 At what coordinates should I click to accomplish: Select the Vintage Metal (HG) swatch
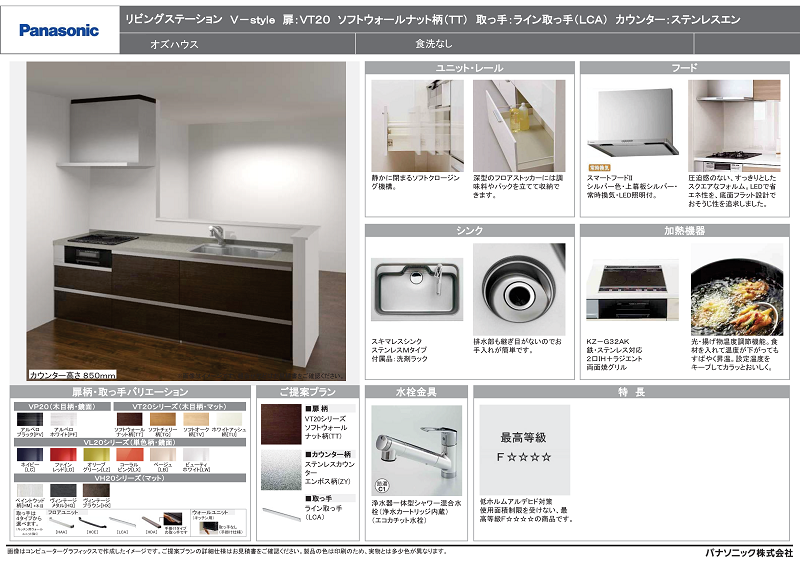point(63,490)
